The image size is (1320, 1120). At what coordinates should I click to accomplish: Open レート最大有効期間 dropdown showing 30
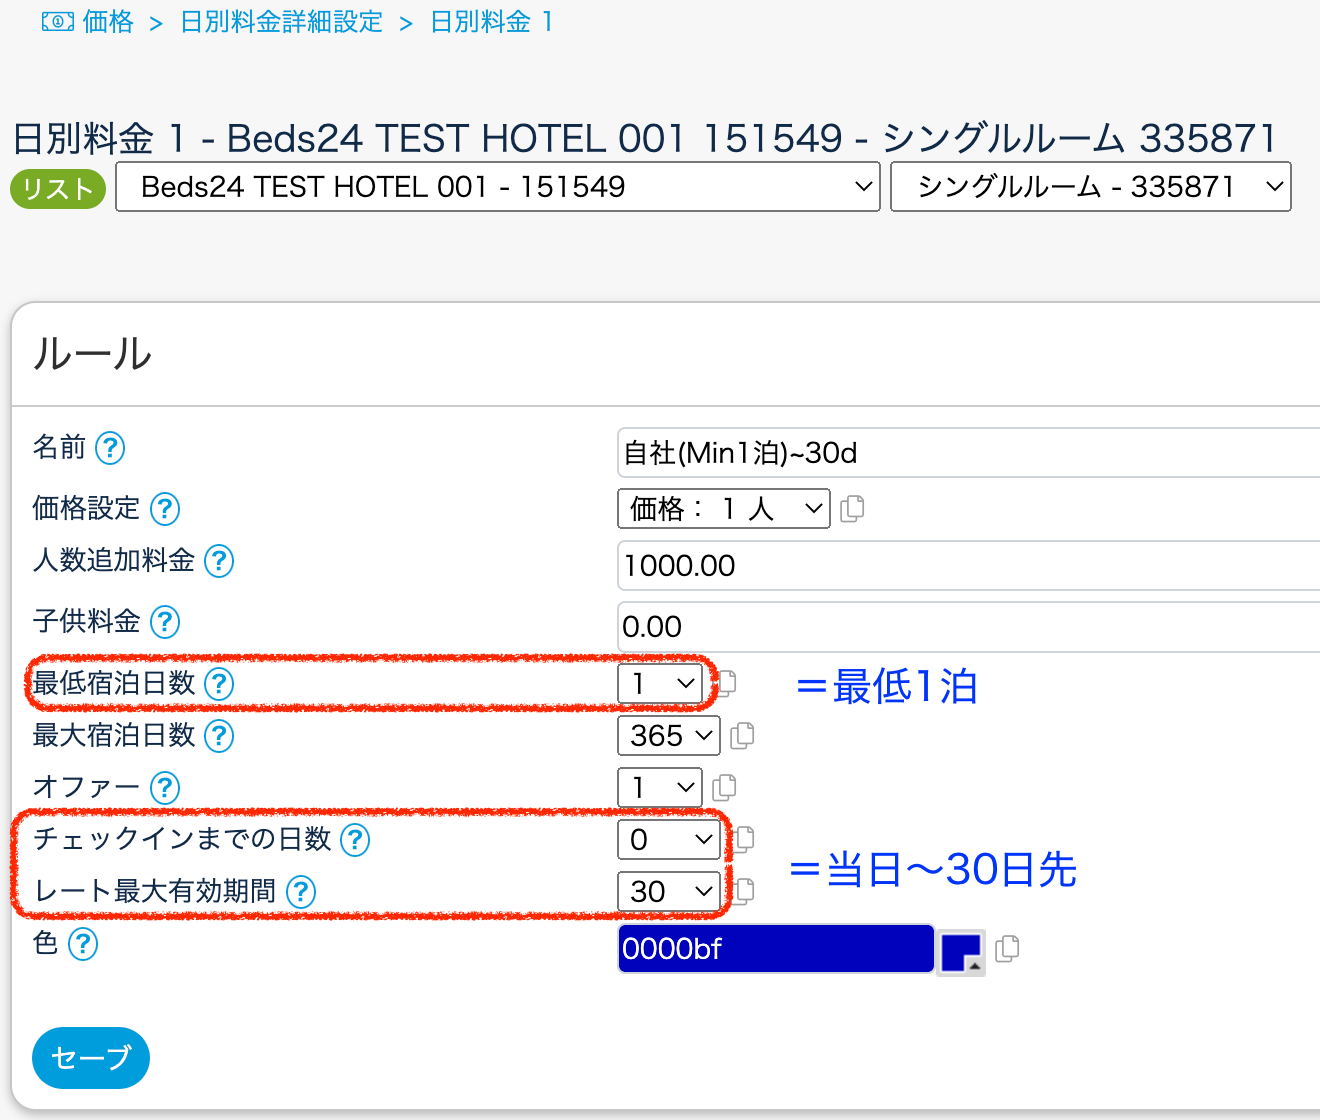tap(669, 891)
